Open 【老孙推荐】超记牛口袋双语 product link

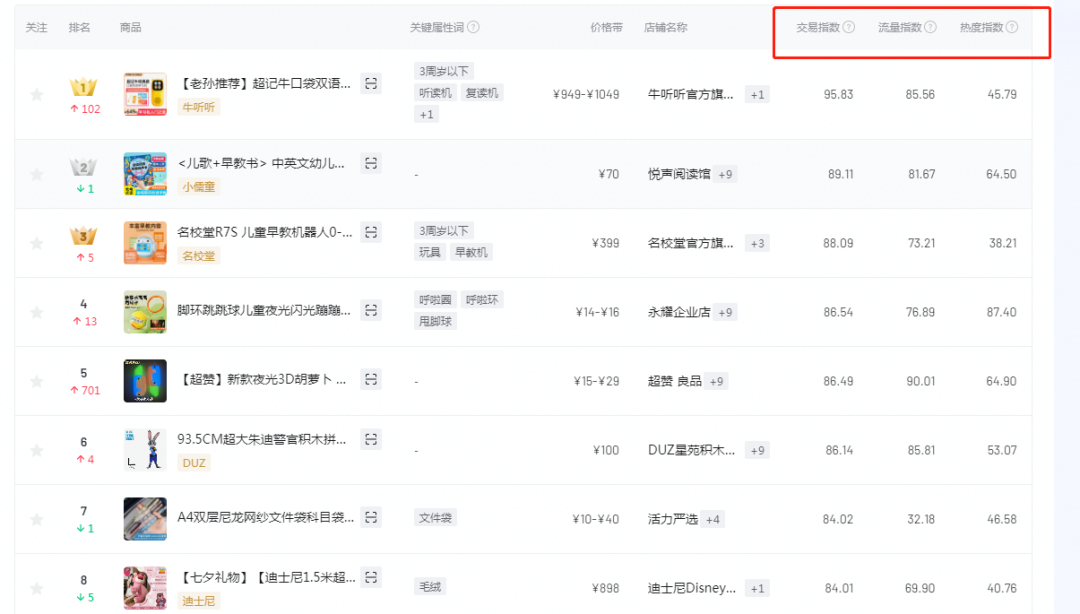(x=264, y=83)
